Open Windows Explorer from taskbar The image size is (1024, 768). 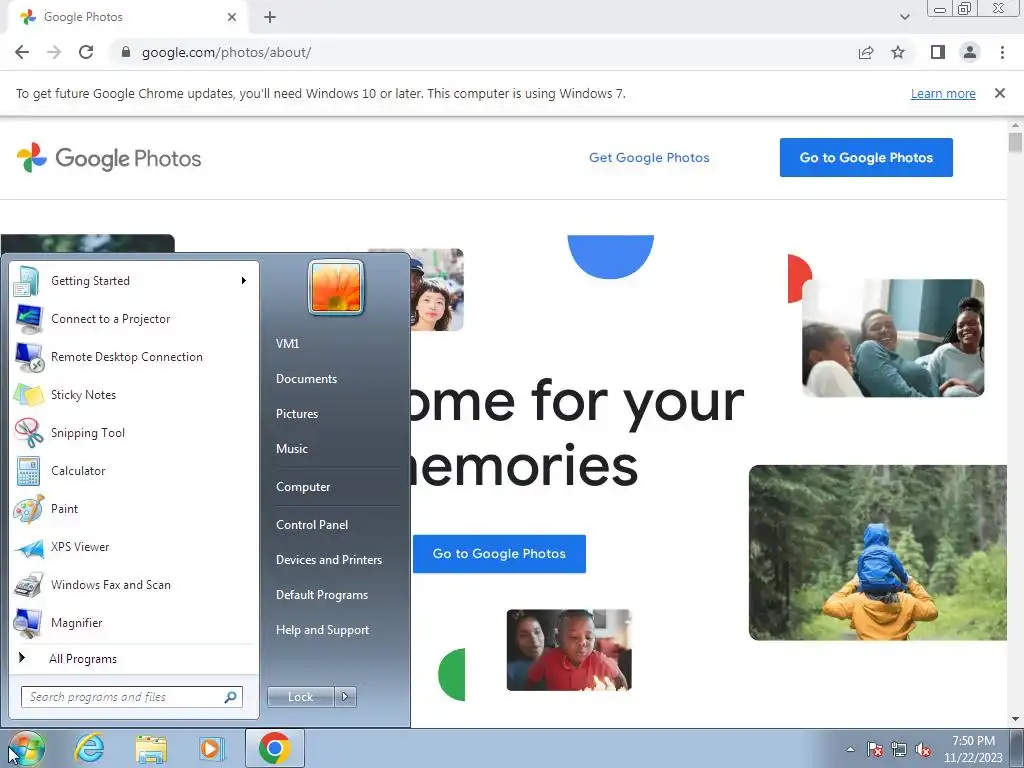tap(151, 748)
